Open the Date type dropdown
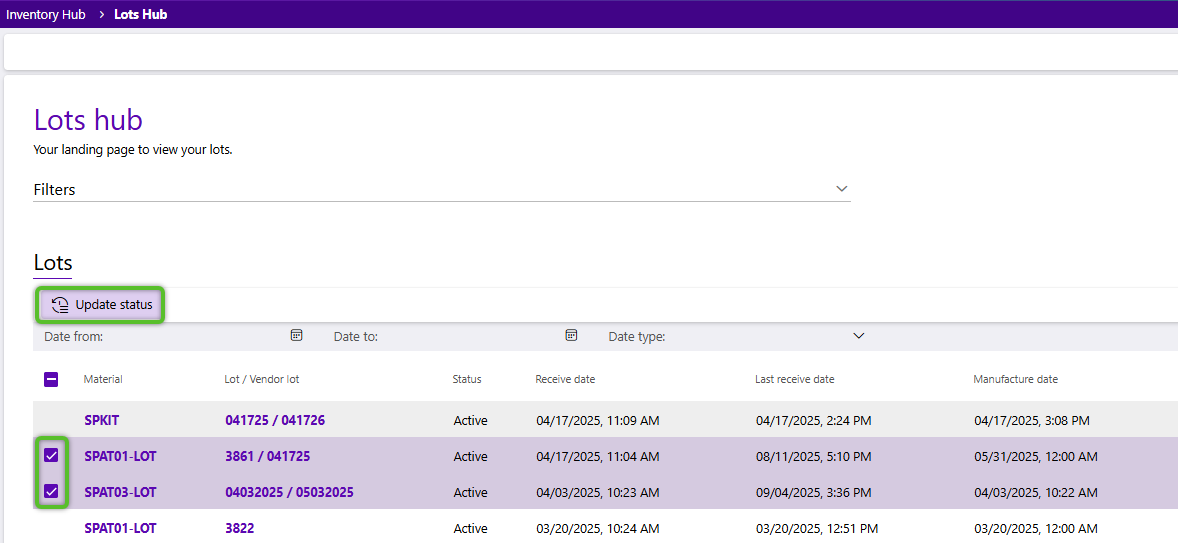Viewport: 1178px width, 543px height. [858, 336]
